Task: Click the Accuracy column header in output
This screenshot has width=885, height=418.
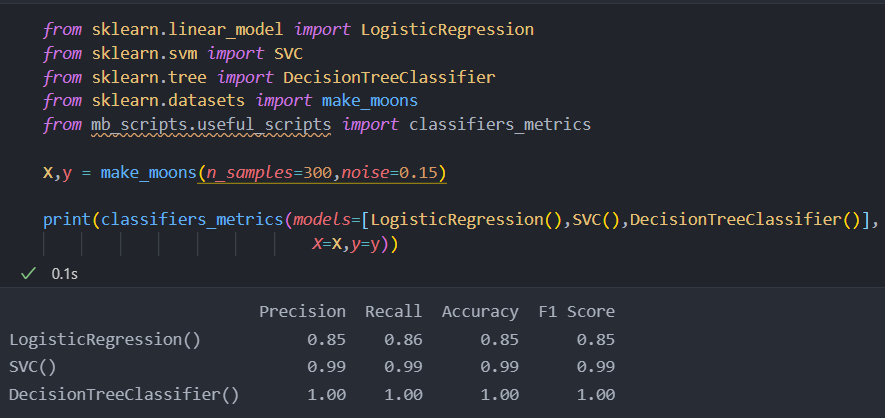Action: pos(480,311)
